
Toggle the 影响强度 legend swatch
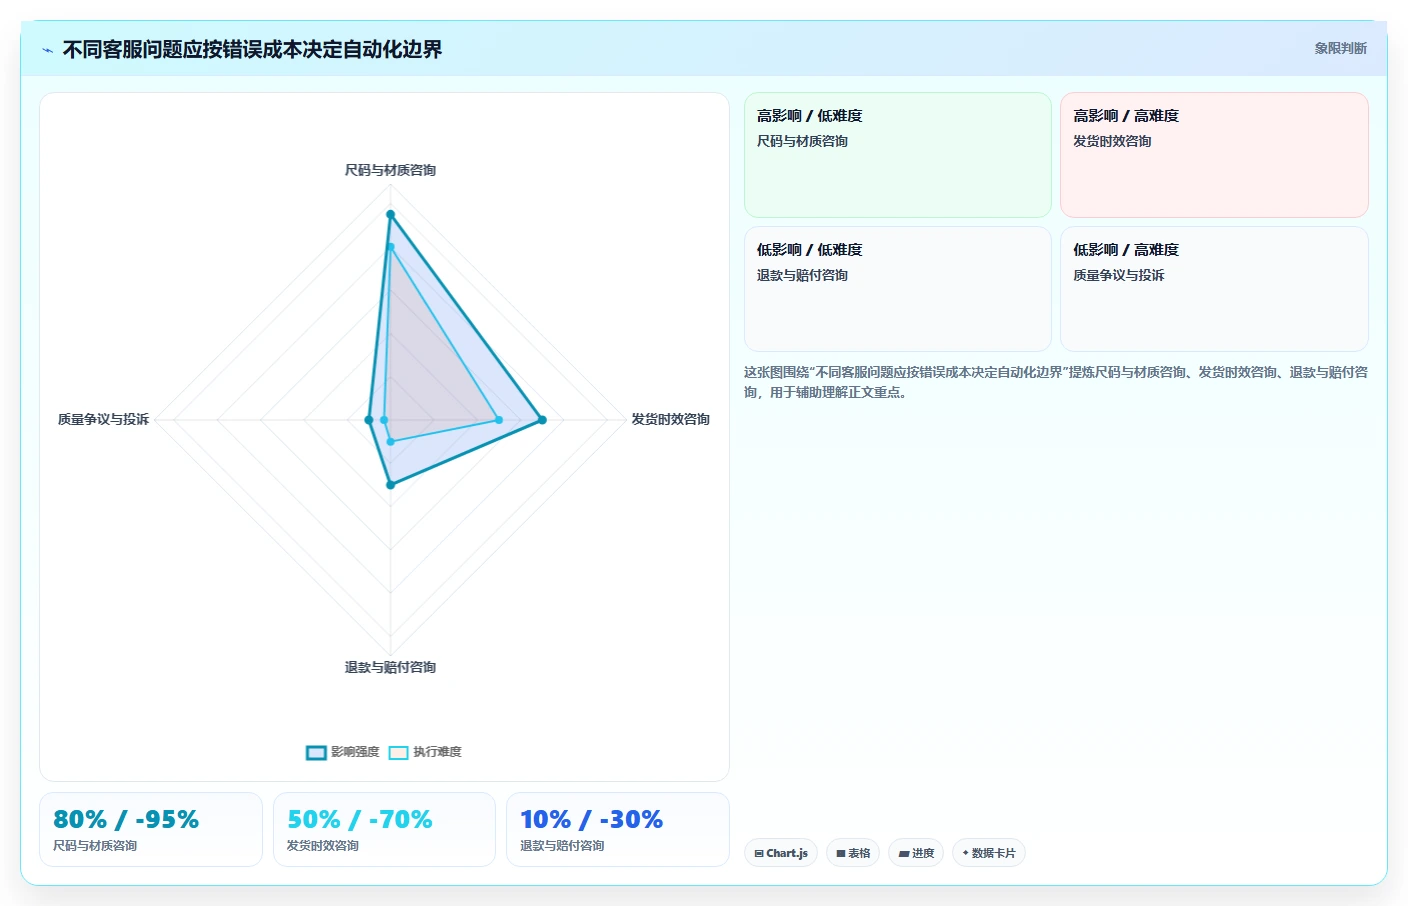pos(316,753)
